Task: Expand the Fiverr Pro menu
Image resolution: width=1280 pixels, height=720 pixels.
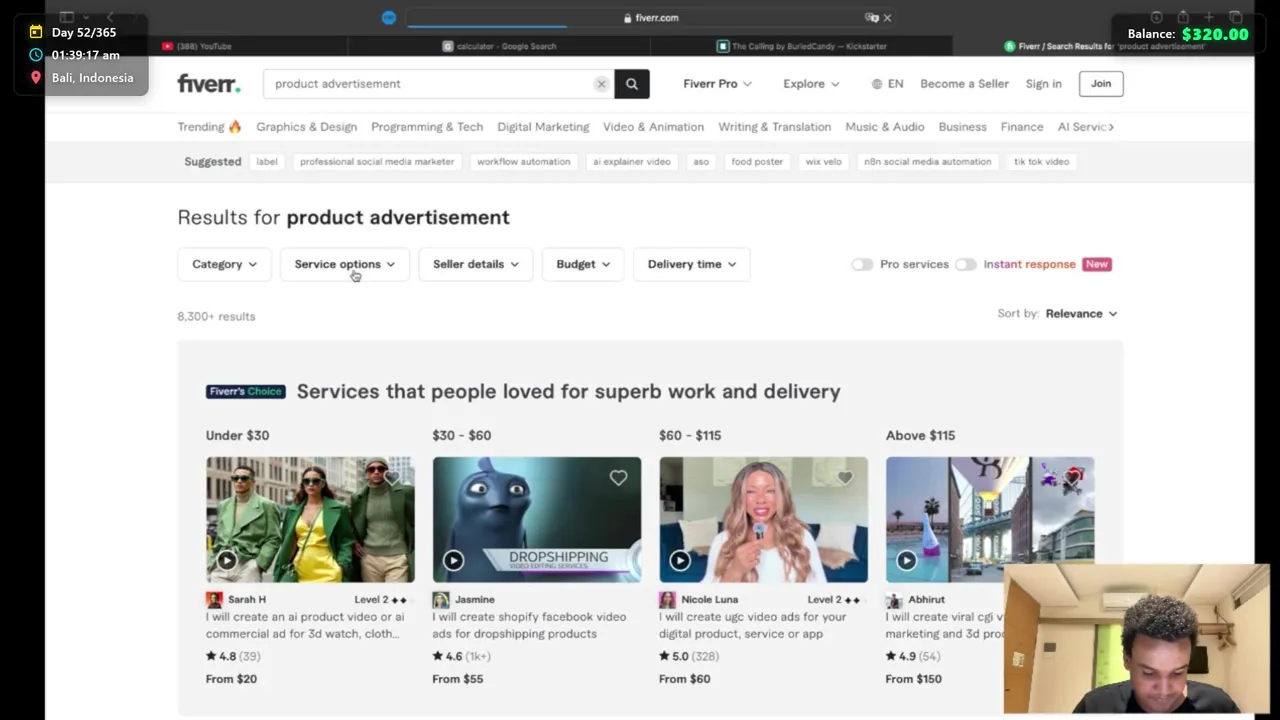Action: coord(717,84)
